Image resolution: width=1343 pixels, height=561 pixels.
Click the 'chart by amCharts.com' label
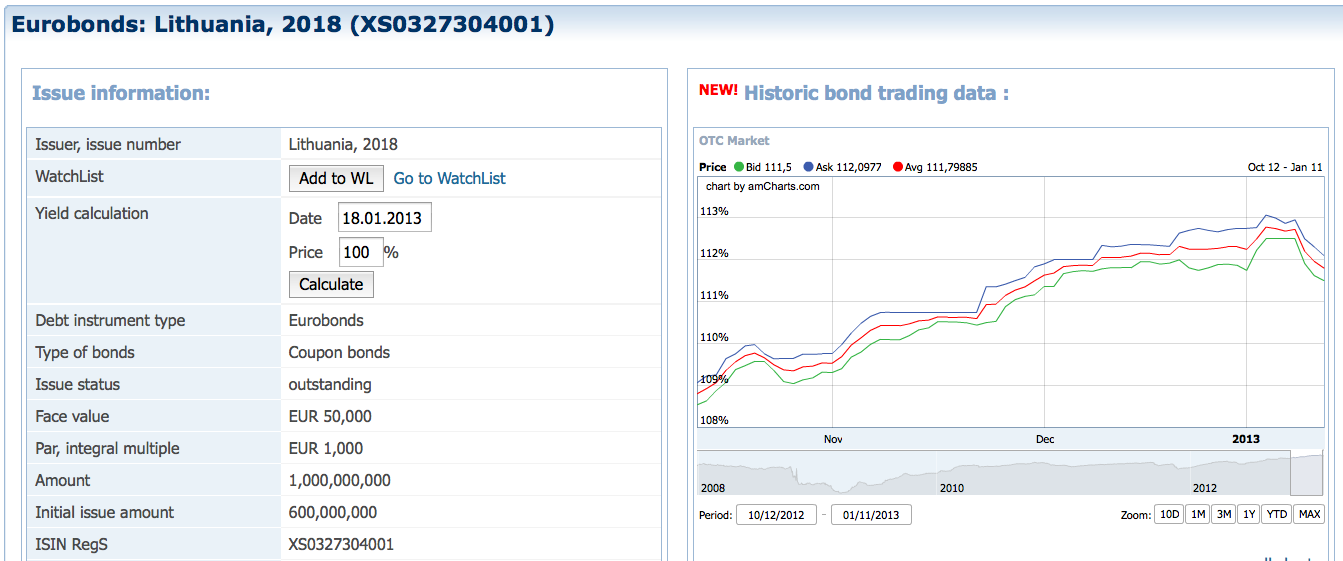click(x=762, y=186)
